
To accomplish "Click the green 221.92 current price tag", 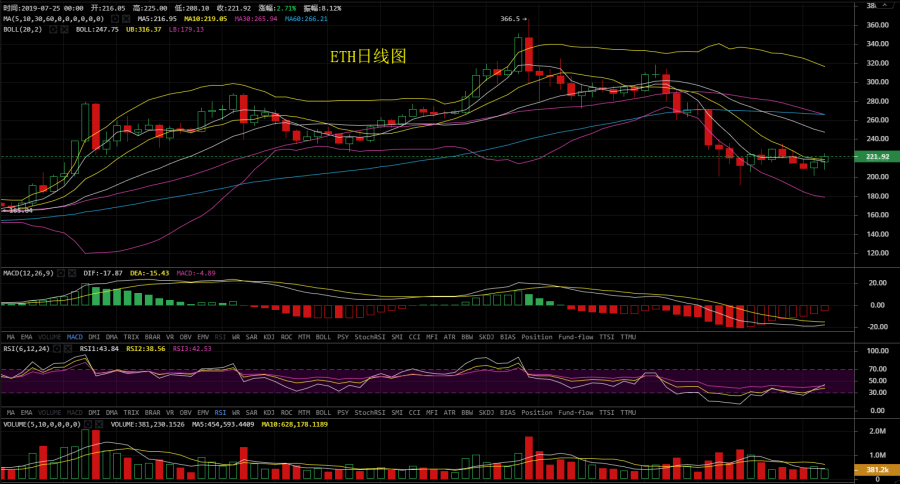I will [x=876, y=157].
